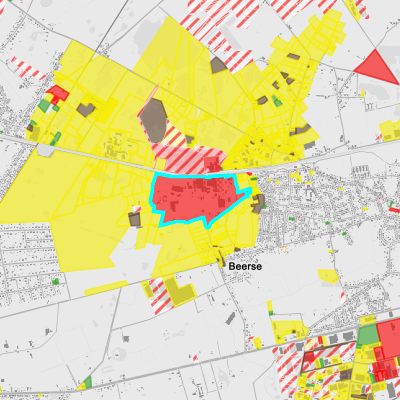Click the small red parcel in upper left
Screen dimensions: 400x400
(x=57, y=92)
